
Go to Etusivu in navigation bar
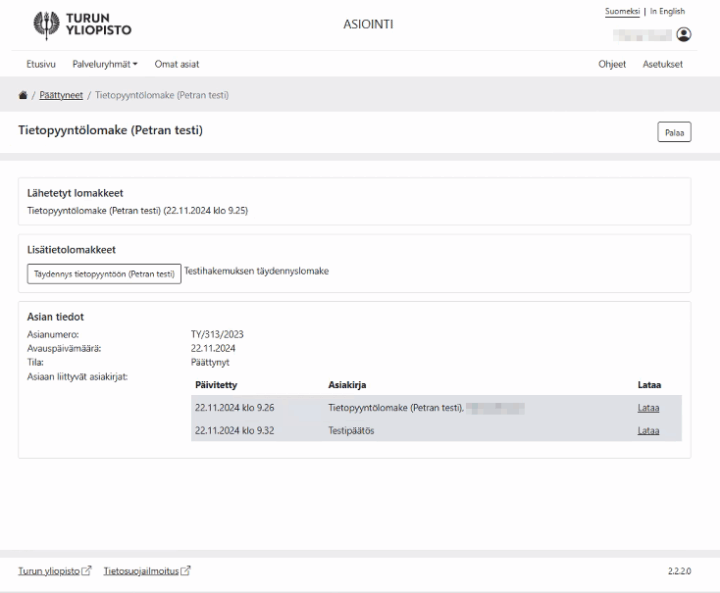tap(41, 64)
